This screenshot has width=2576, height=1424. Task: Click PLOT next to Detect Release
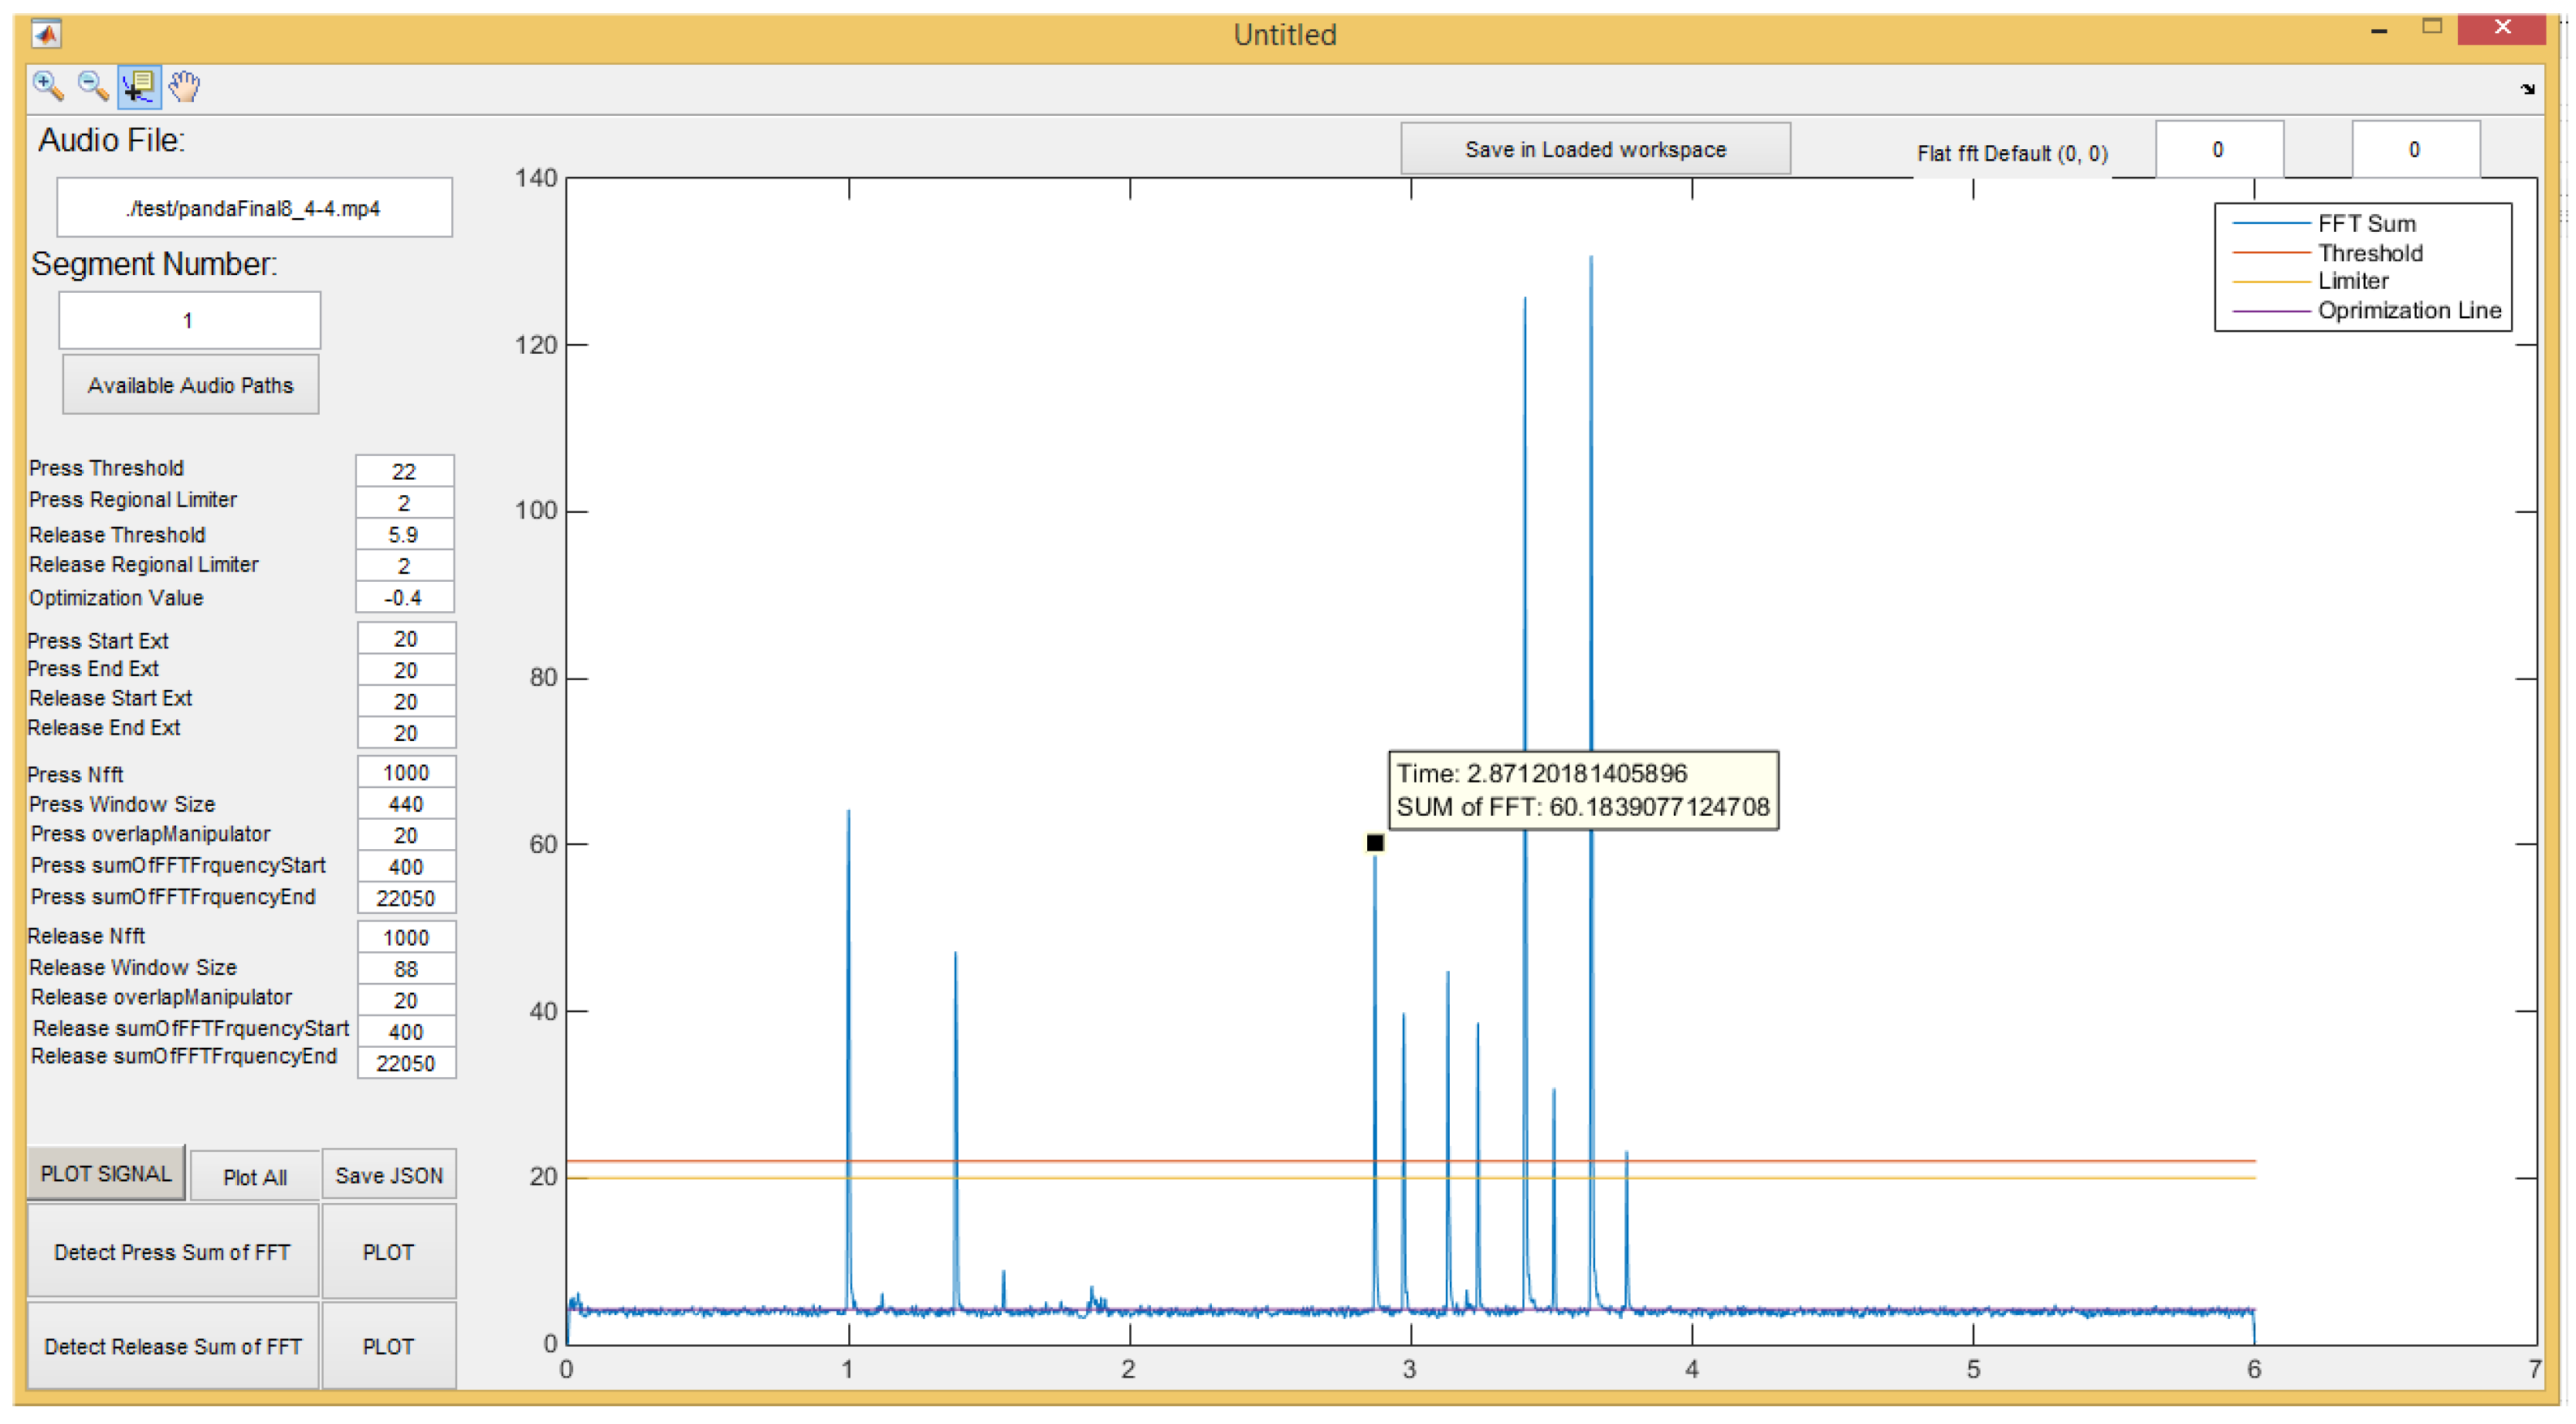[x=389, y=1346]
